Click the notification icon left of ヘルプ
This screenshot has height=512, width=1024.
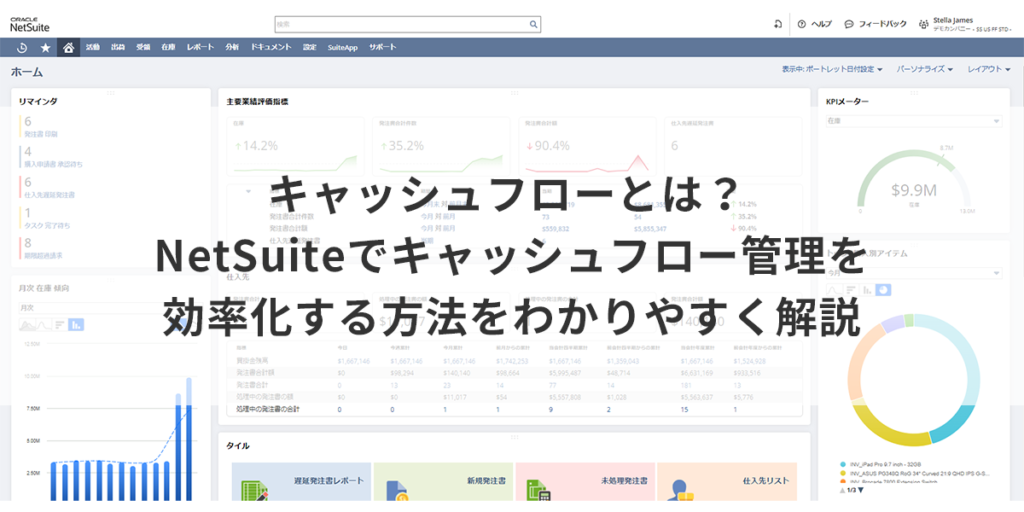pos(778,24)
